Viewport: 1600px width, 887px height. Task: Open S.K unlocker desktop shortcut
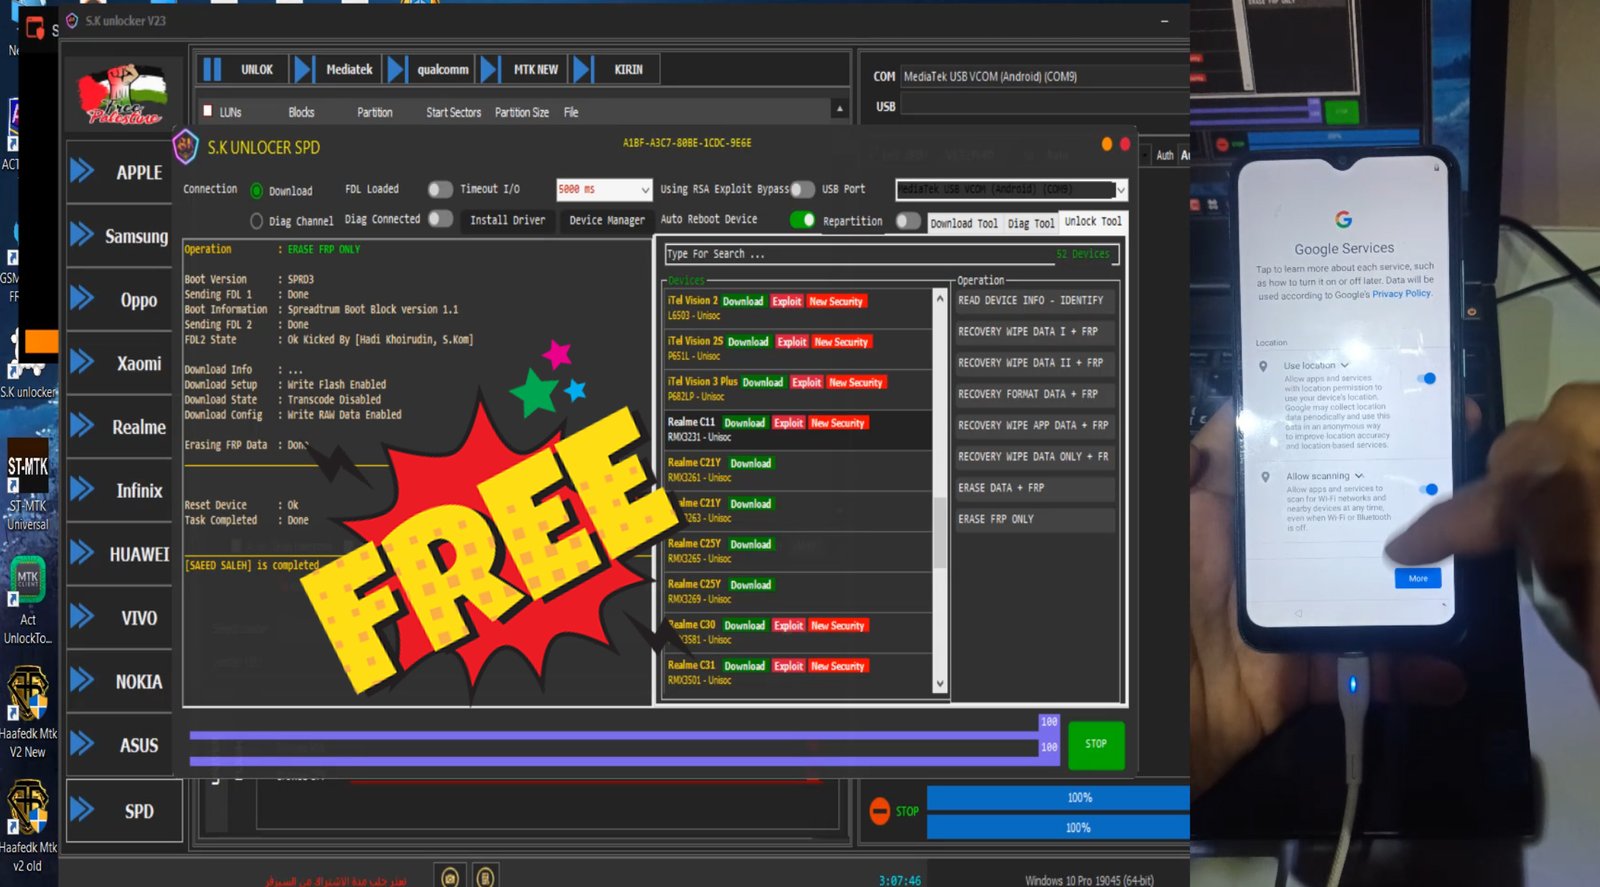(28, 365)
